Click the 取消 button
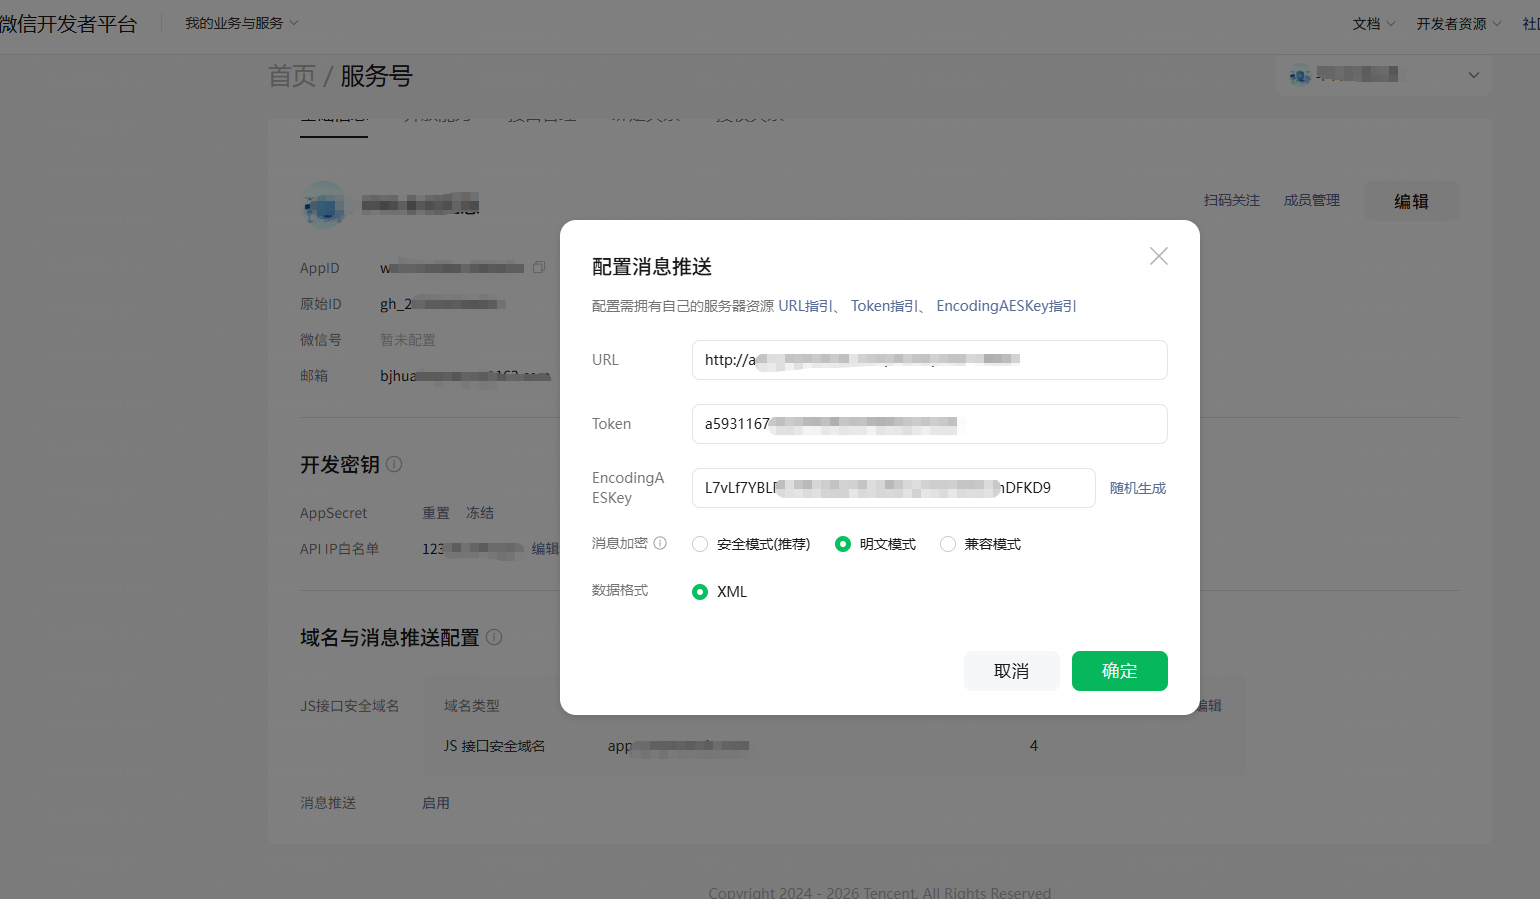1540x899 pixels. click(x=1012, y=671)
